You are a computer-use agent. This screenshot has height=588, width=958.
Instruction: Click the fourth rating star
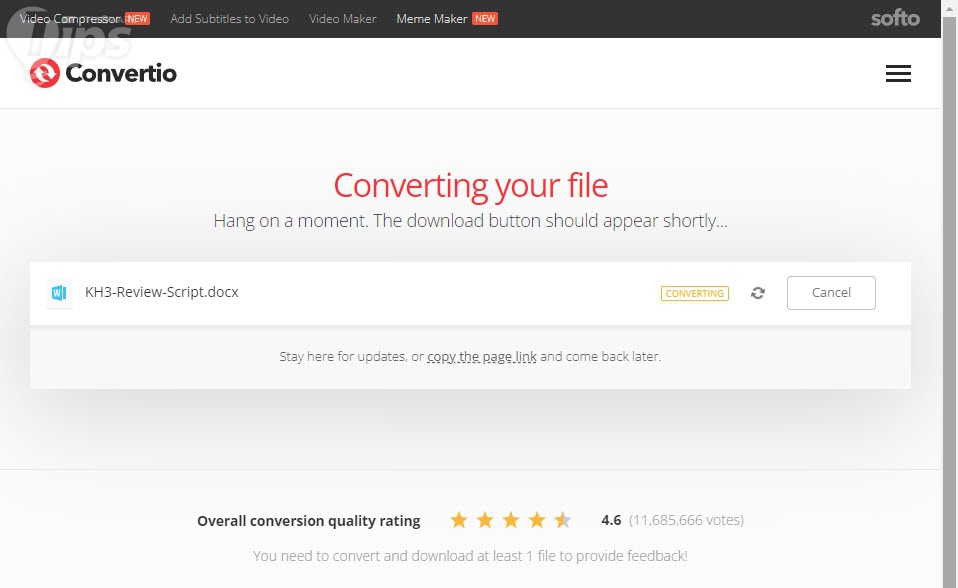[537, 520]
